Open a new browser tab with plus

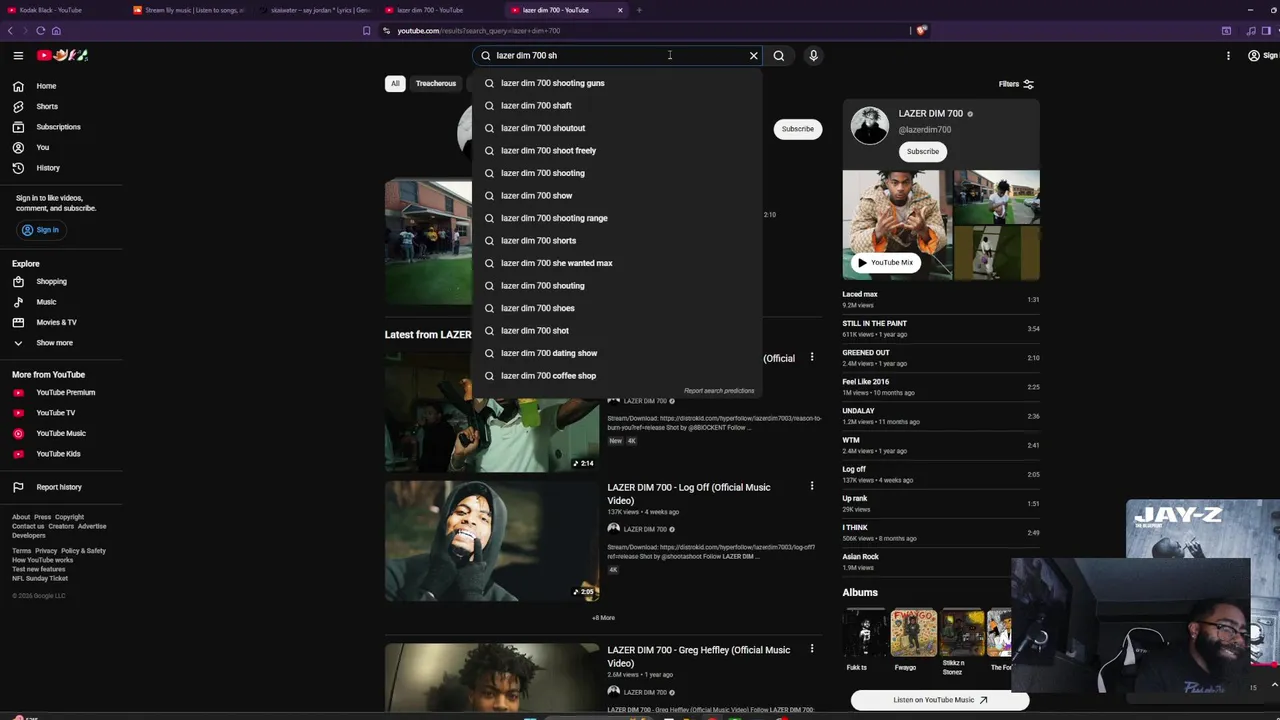tap(639, 10)
